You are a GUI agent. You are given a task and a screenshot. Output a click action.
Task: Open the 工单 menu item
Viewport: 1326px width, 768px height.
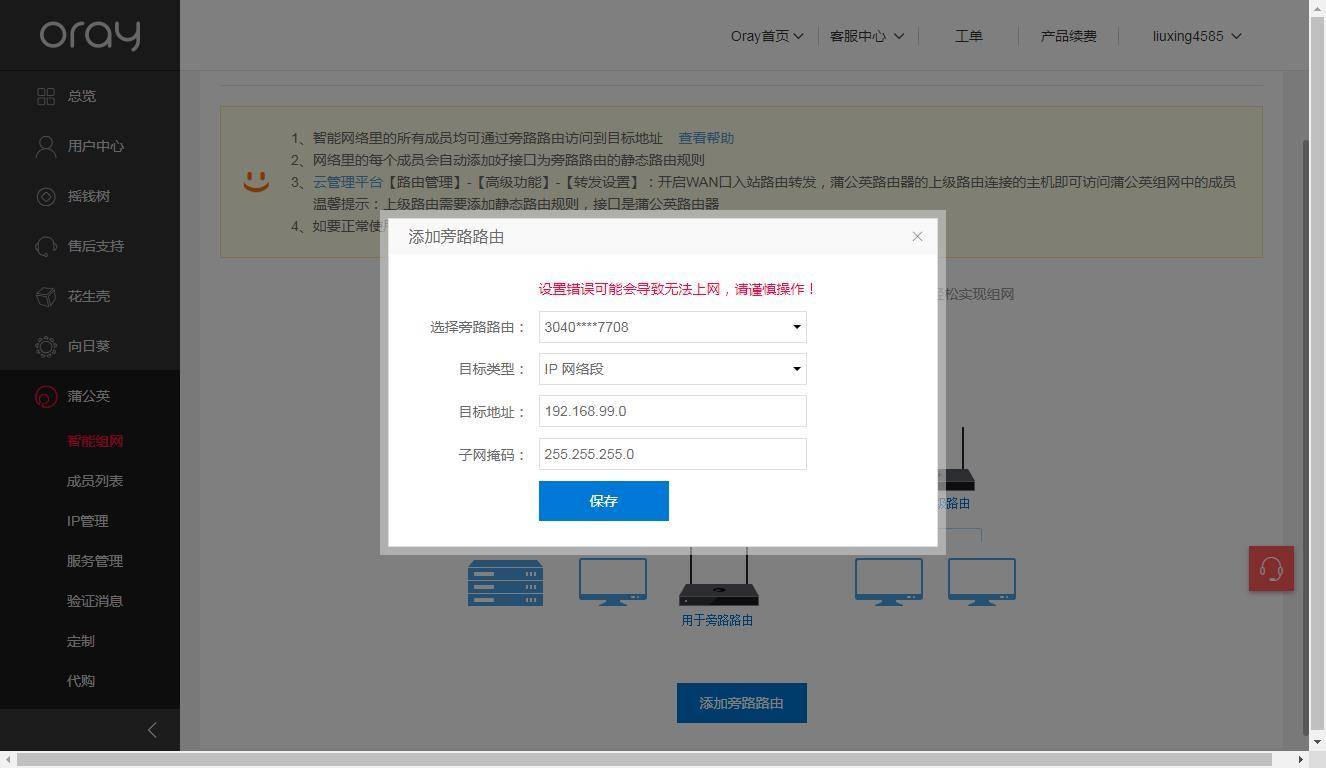tap(968, 36)
